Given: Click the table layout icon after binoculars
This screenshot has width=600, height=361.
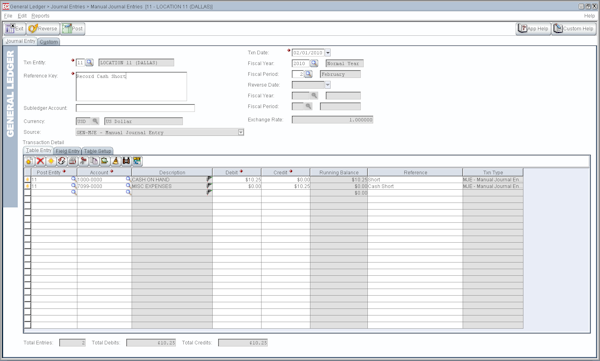Looking at the screenshot, I should (137, 161).
